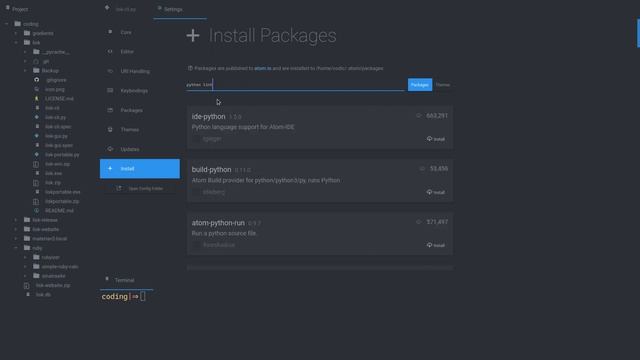Click the image icon beside icon.png
Image resolution: width=640 pixels, height=360 pixels.
(37, 89)
